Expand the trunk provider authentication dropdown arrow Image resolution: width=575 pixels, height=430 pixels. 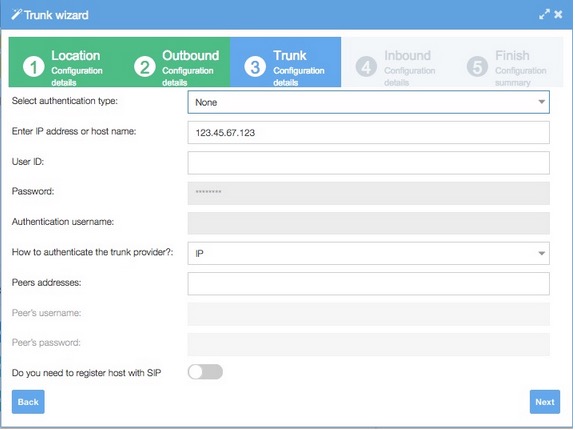point(541,253)
